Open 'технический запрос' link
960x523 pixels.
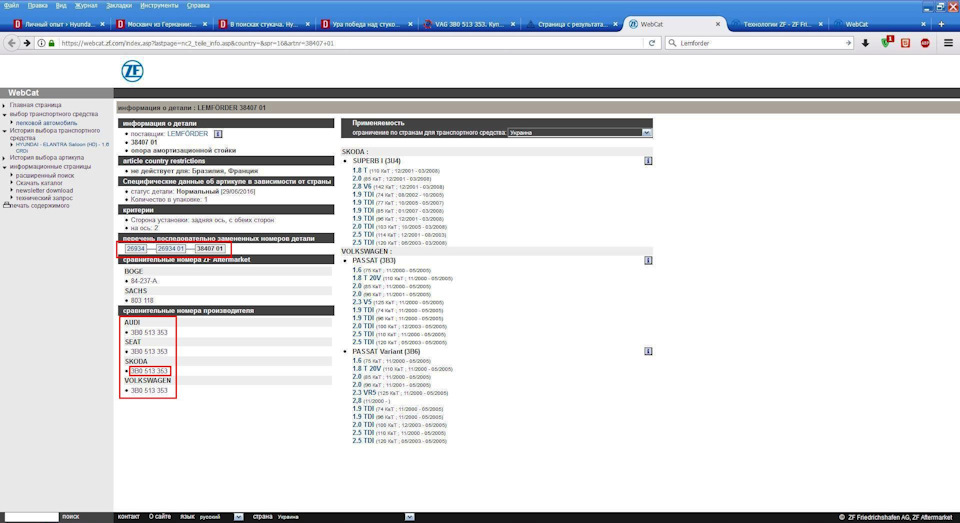[x=44, y=198]
